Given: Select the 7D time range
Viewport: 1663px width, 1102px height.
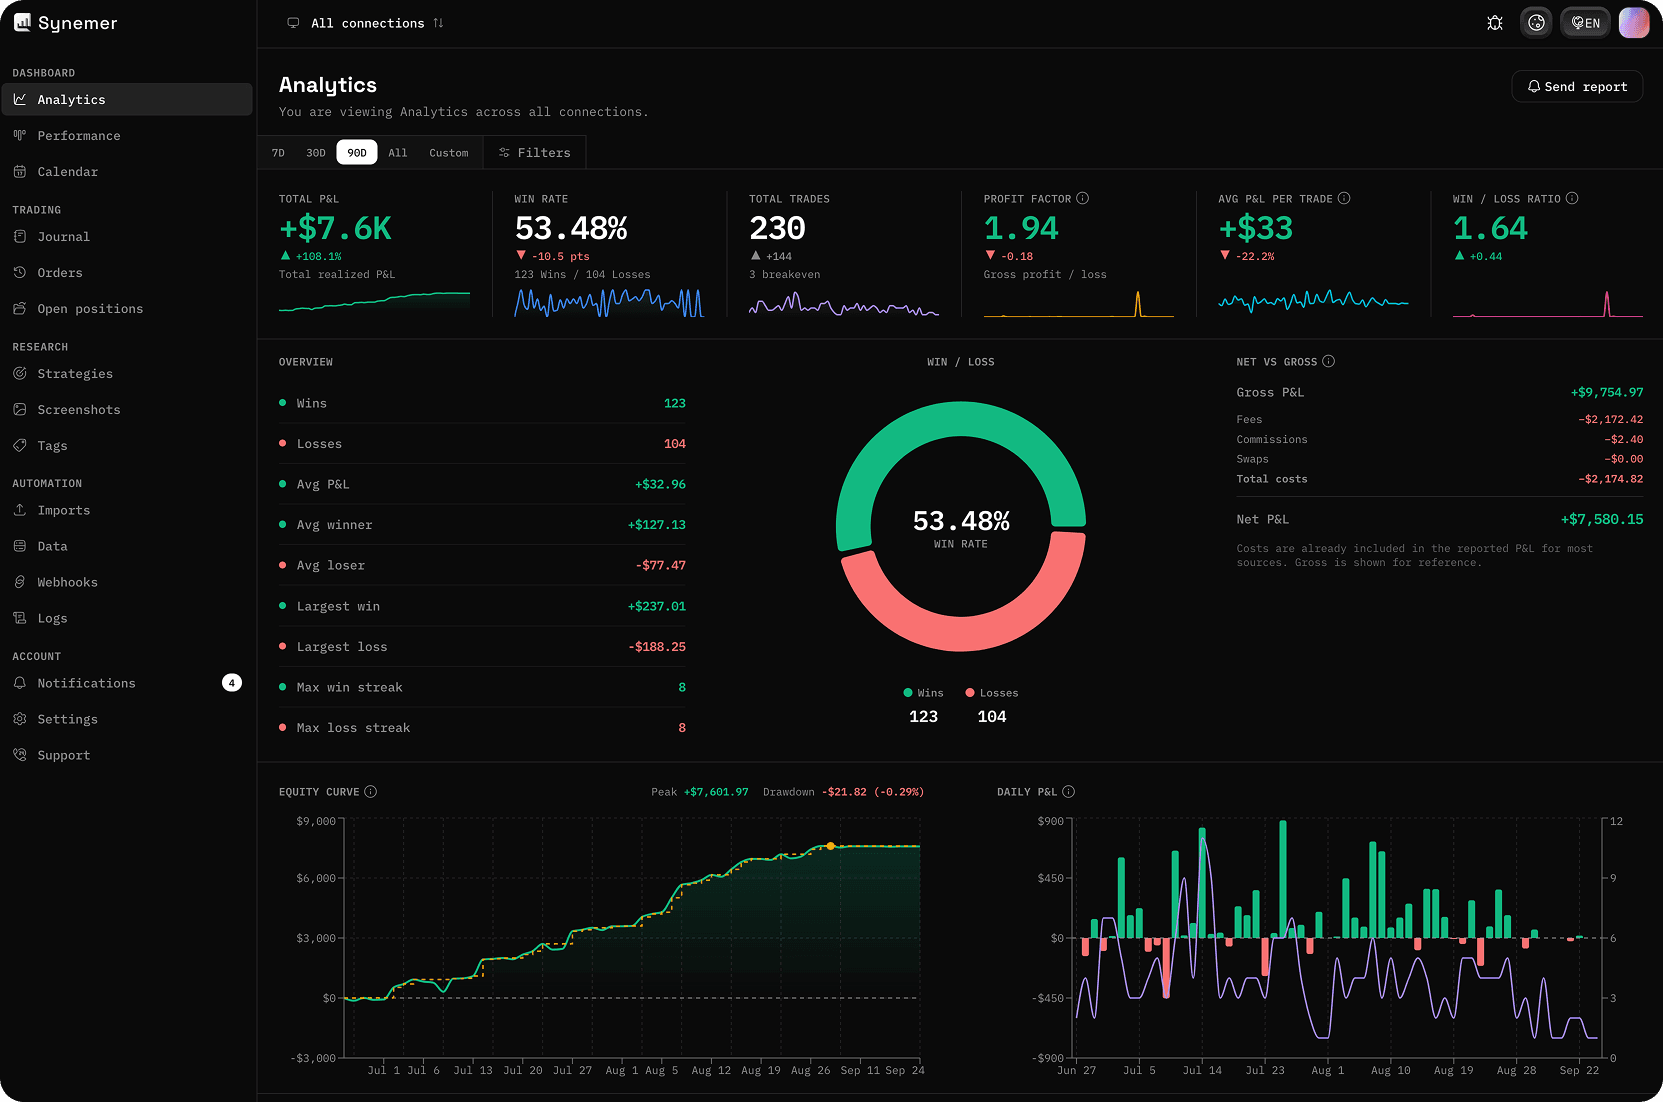Looking at the screenshot, I should click(x=278, y=153).
